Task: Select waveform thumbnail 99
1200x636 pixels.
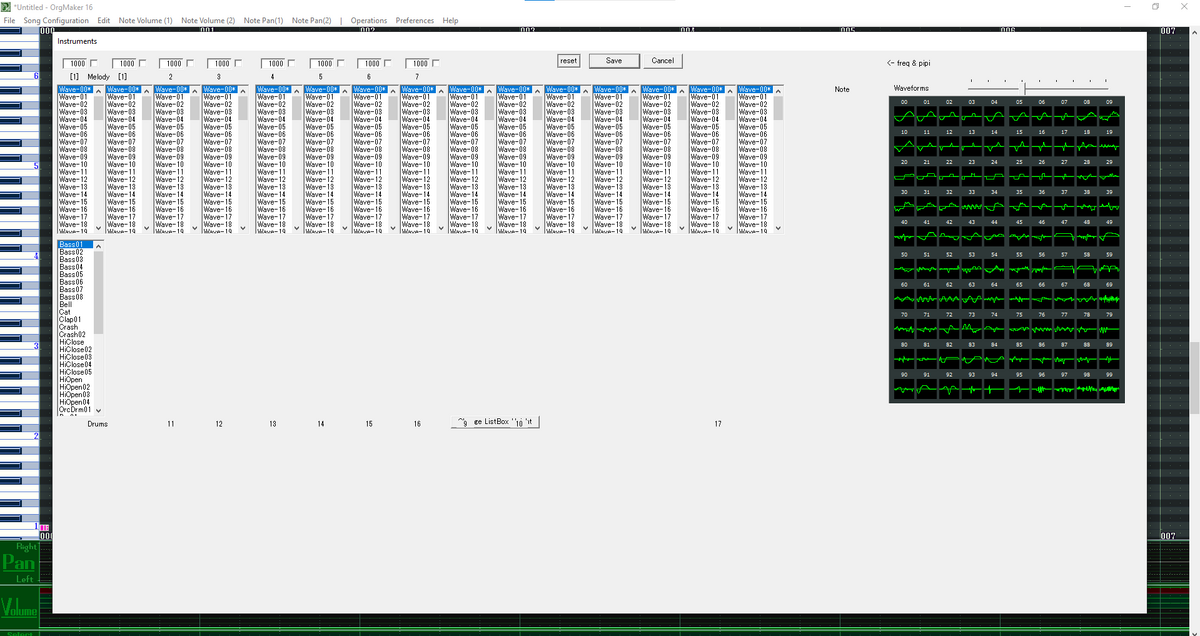Action: [x=1110, y=387]
